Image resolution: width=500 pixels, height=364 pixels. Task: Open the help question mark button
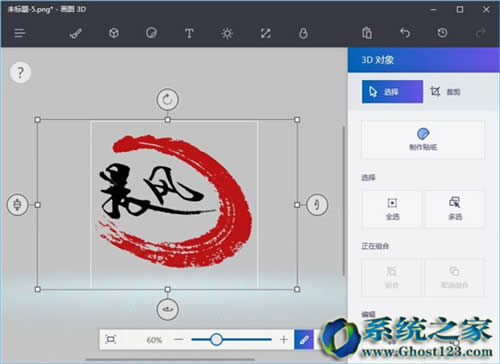[x=20, y=72]
